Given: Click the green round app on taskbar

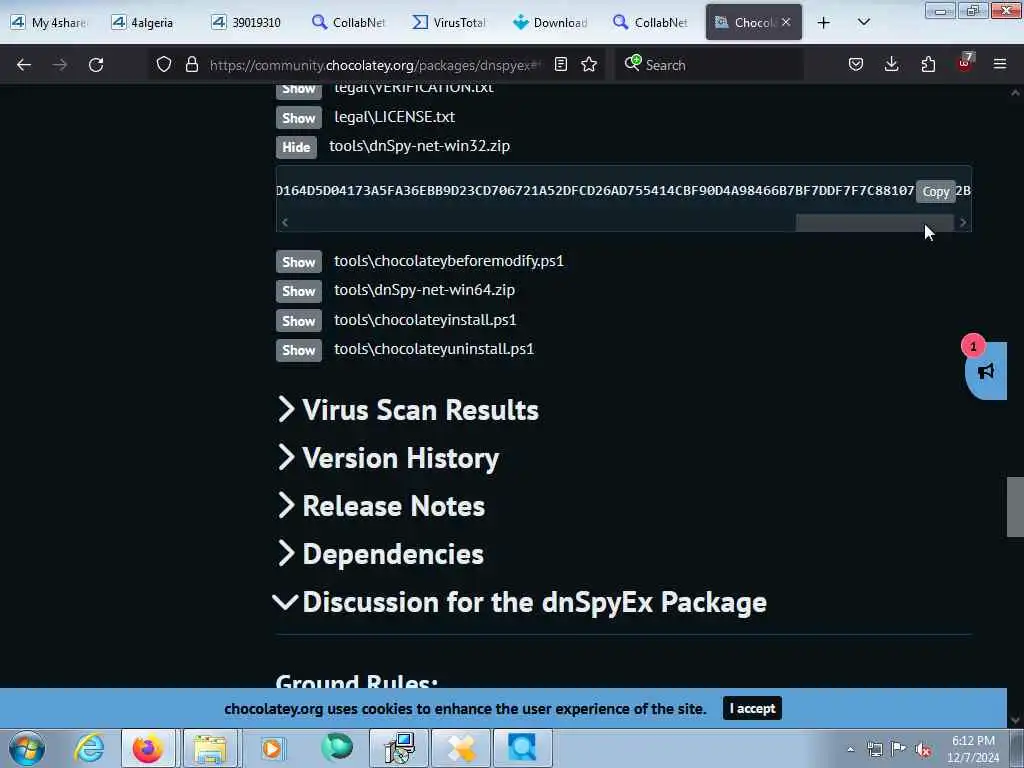Looking at the screenshot, I should (x=337, y=748).
